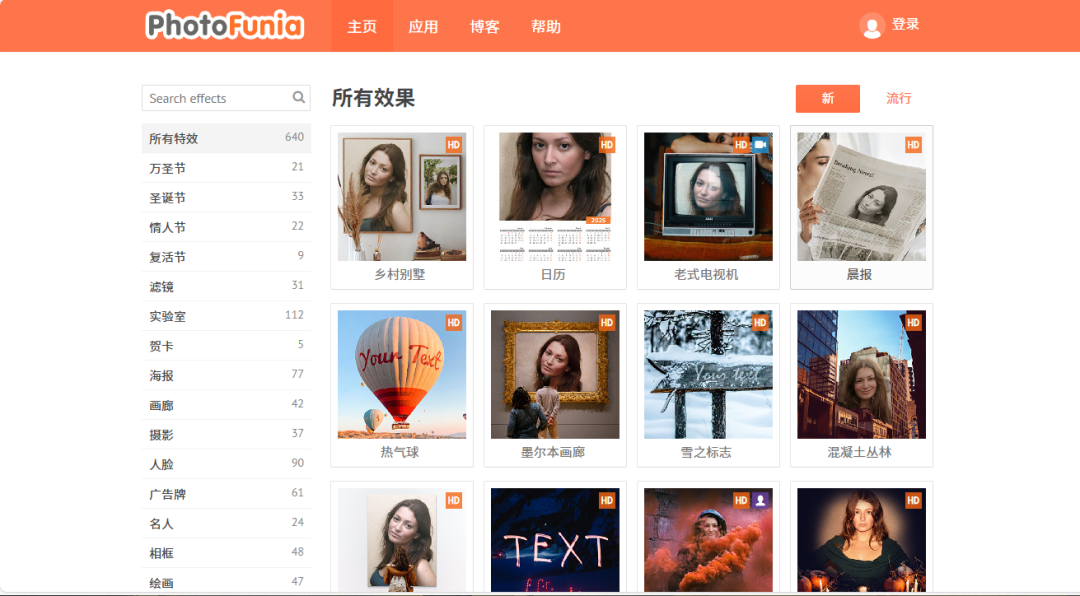This screenshot has width=1080, height=596.
Task: Click the PhotoFunia logo
Action: pyautogui.click(x=225, y=25)
